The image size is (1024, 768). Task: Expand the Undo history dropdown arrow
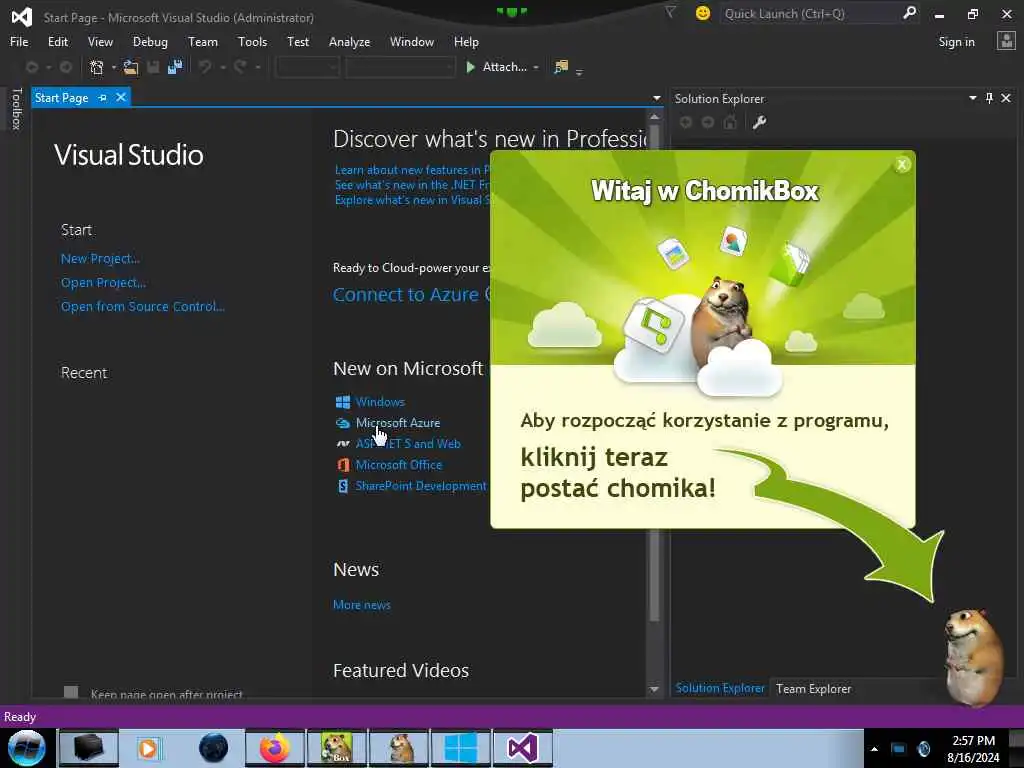point(223,67)
